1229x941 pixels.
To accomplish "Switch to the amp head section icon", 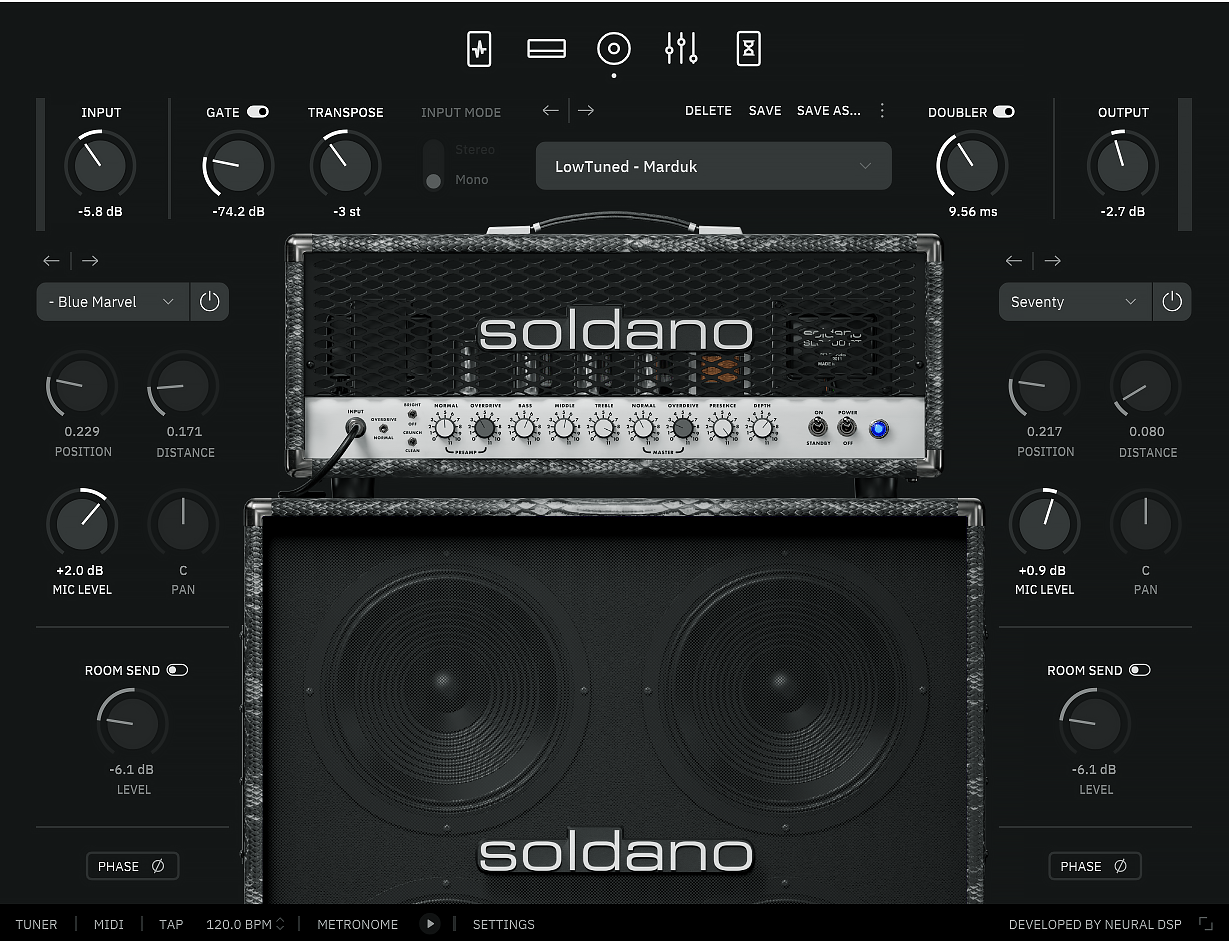I will [546, 48].
